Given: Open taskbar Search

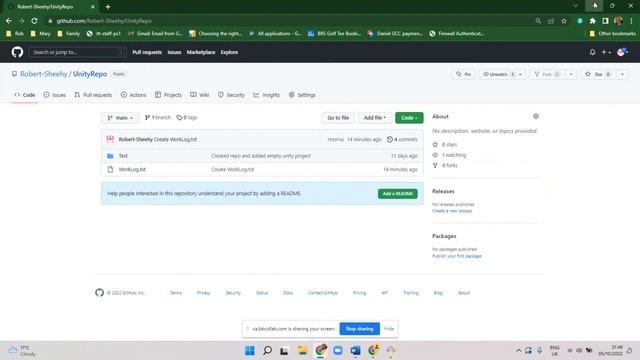Looking at the screenshot, I should [267, 350].
